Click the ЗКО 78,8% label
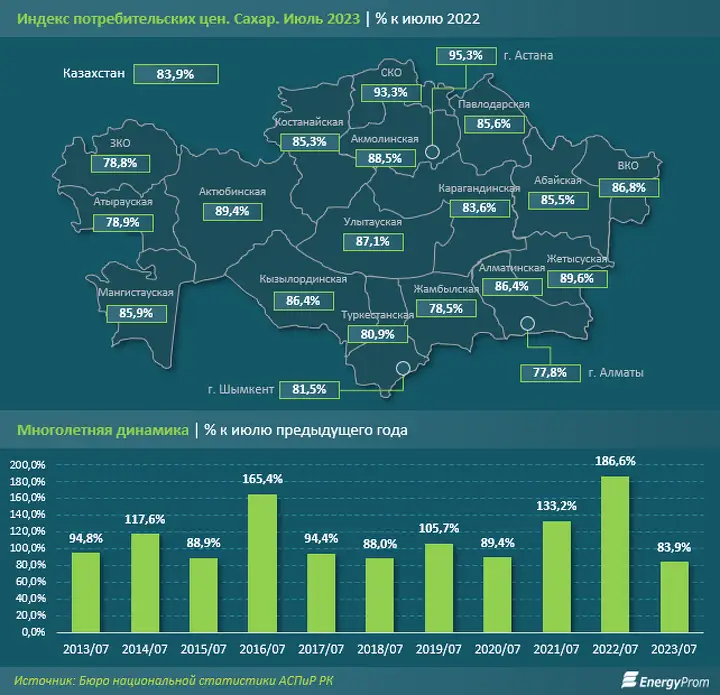This screenshot has height=695, width=720. [120, 163]
